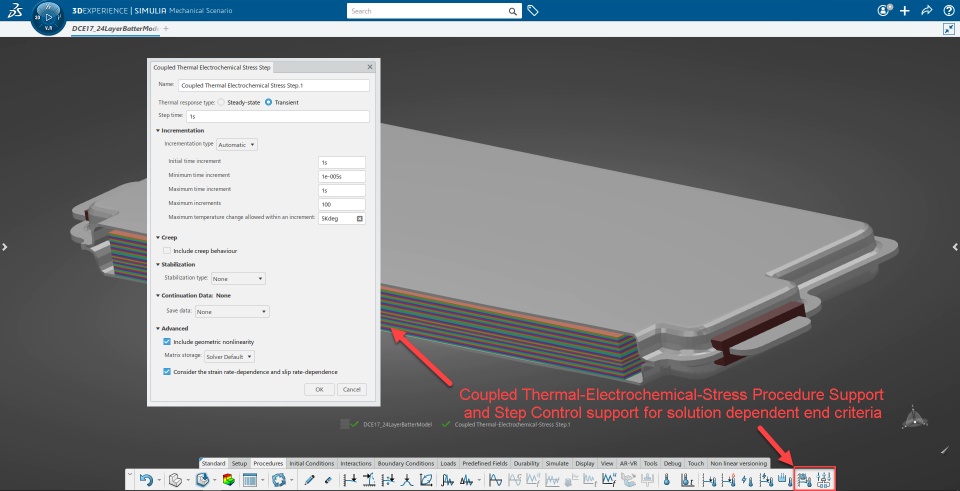The image size is (960, 491).
Task: Add a new tab with the plus button
Action: click(166, 29)
